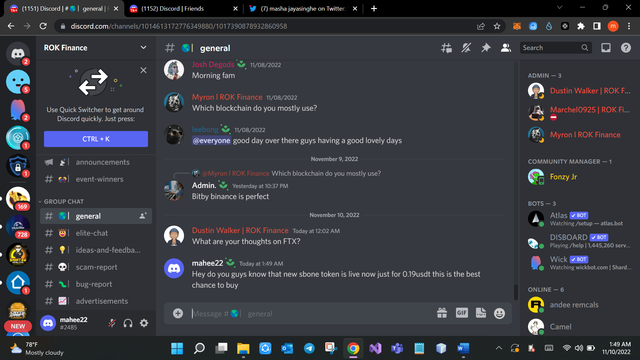Select Atlas bot in member list
The width and height of the screenshot is (640, 360).
pyautogui.click(x=579, y=219)
